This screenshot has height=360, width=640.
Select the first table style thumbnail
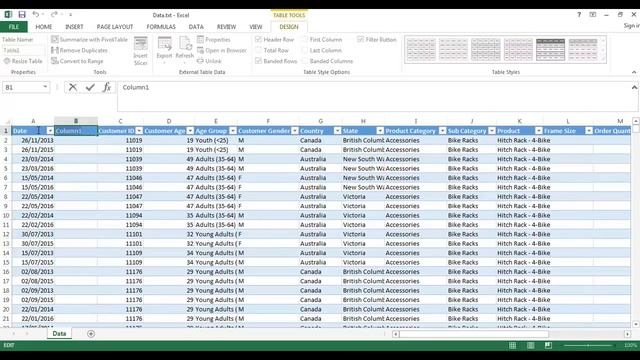click(421, 49)
